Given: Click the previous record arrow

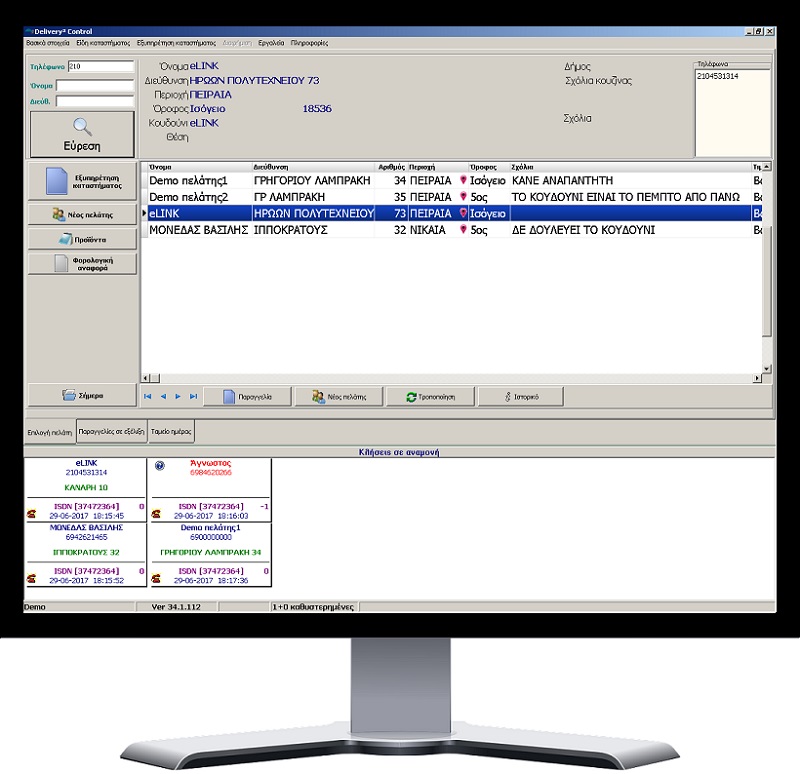Looking at the screenshot, I should pyautogui.click(x=163, y=397).
